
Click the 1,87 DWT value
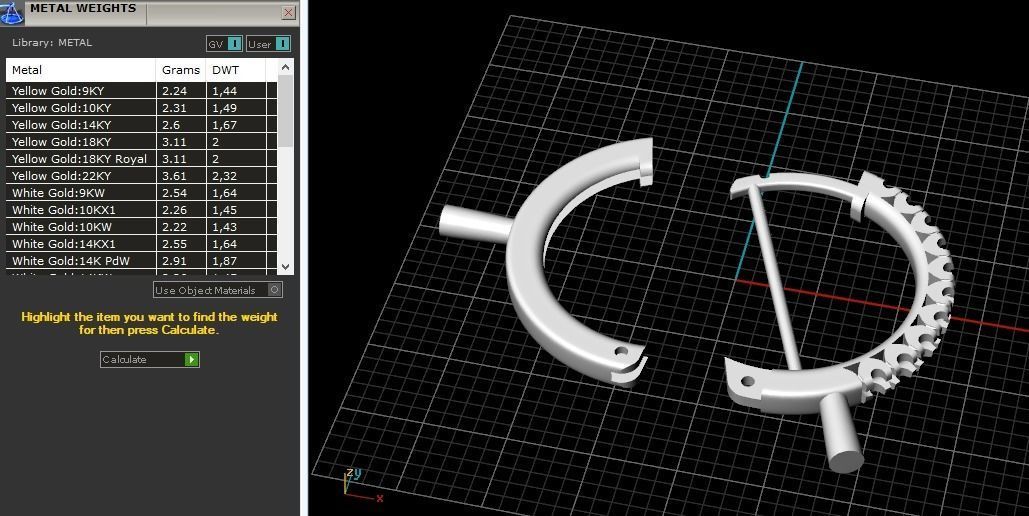coord(224,261)
